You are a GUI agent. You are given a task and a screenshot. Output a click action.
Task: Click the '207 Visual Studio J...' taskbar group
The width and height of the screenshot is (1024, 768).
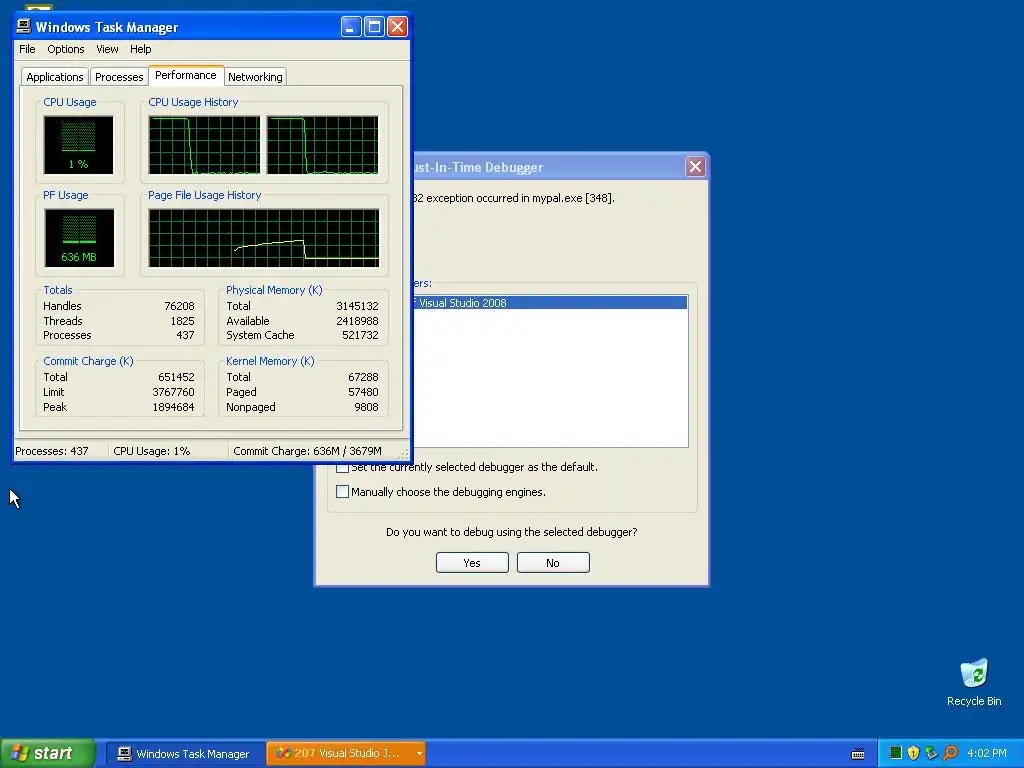(x=346, y=754)
